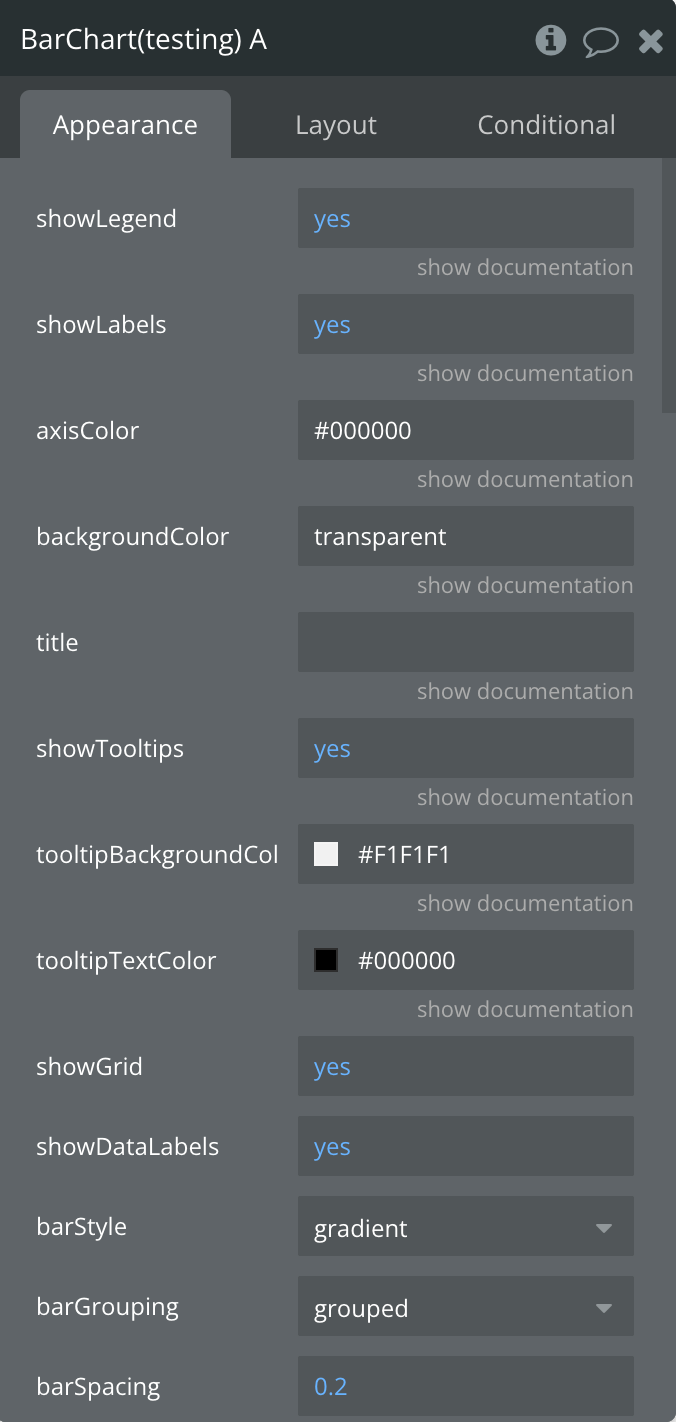
Task: Click the axisColor #000000 field
Action: [x=465, y=431]
